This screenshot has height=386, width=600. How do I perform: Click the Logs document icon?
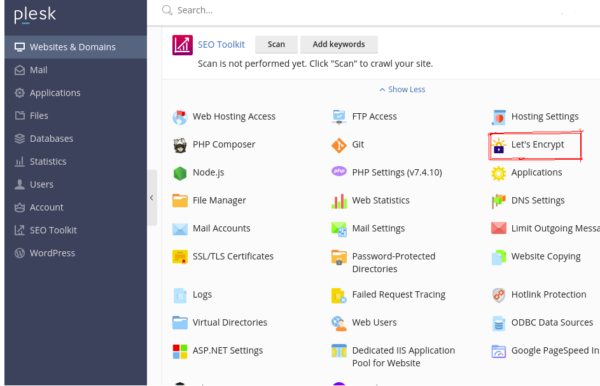pyautogui.click(x=179, y=295)
